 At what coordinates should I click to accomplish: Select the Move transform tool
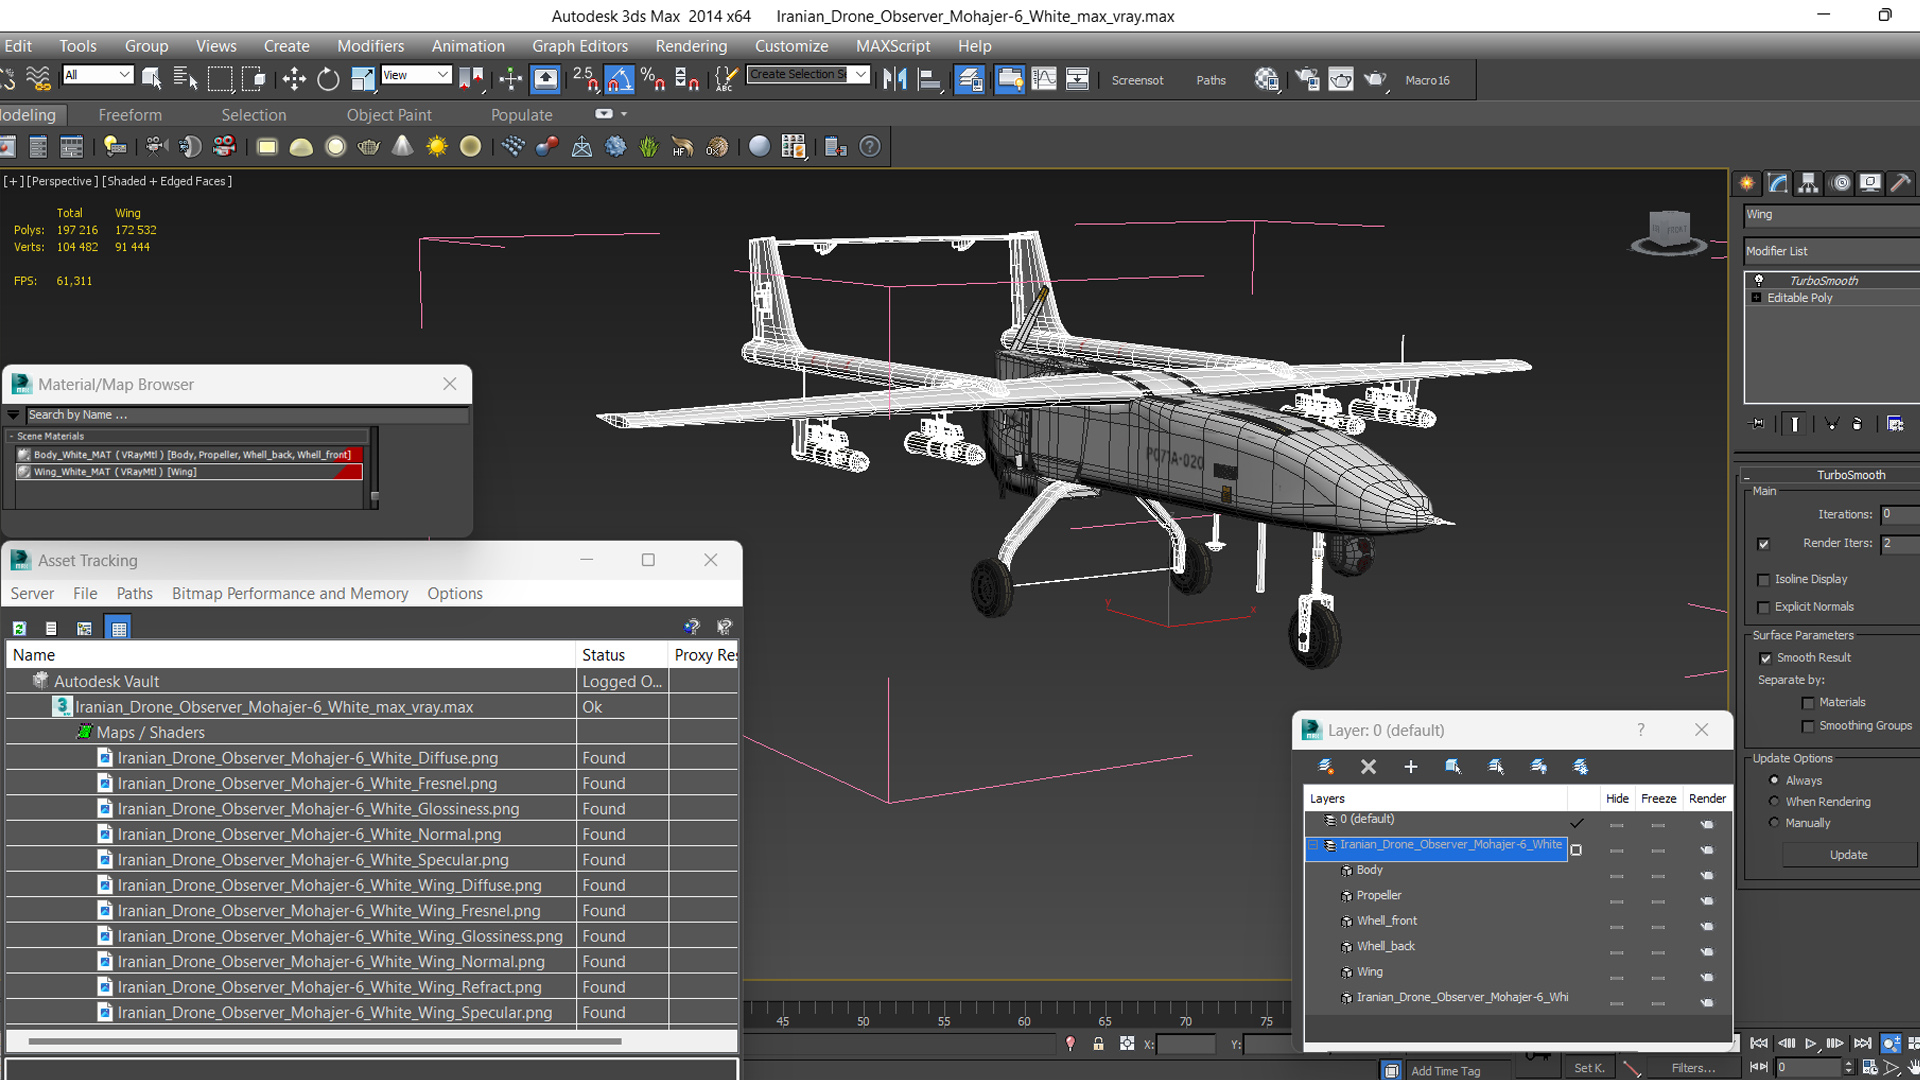point(294,79)
